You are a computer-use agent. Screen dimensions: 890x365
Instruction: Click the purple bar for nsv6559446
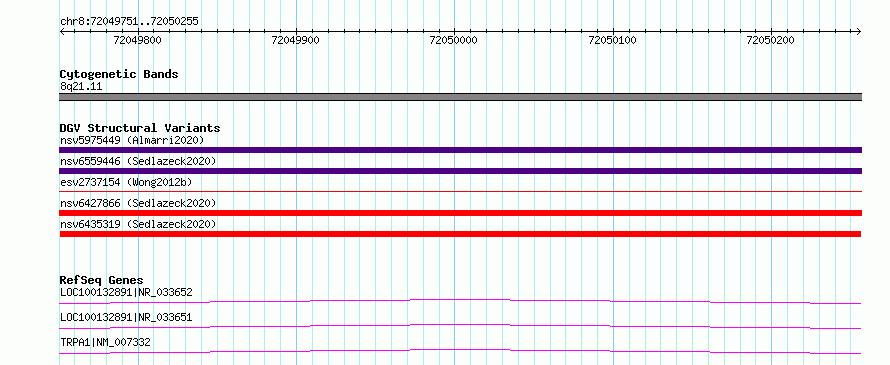point(461,171)
